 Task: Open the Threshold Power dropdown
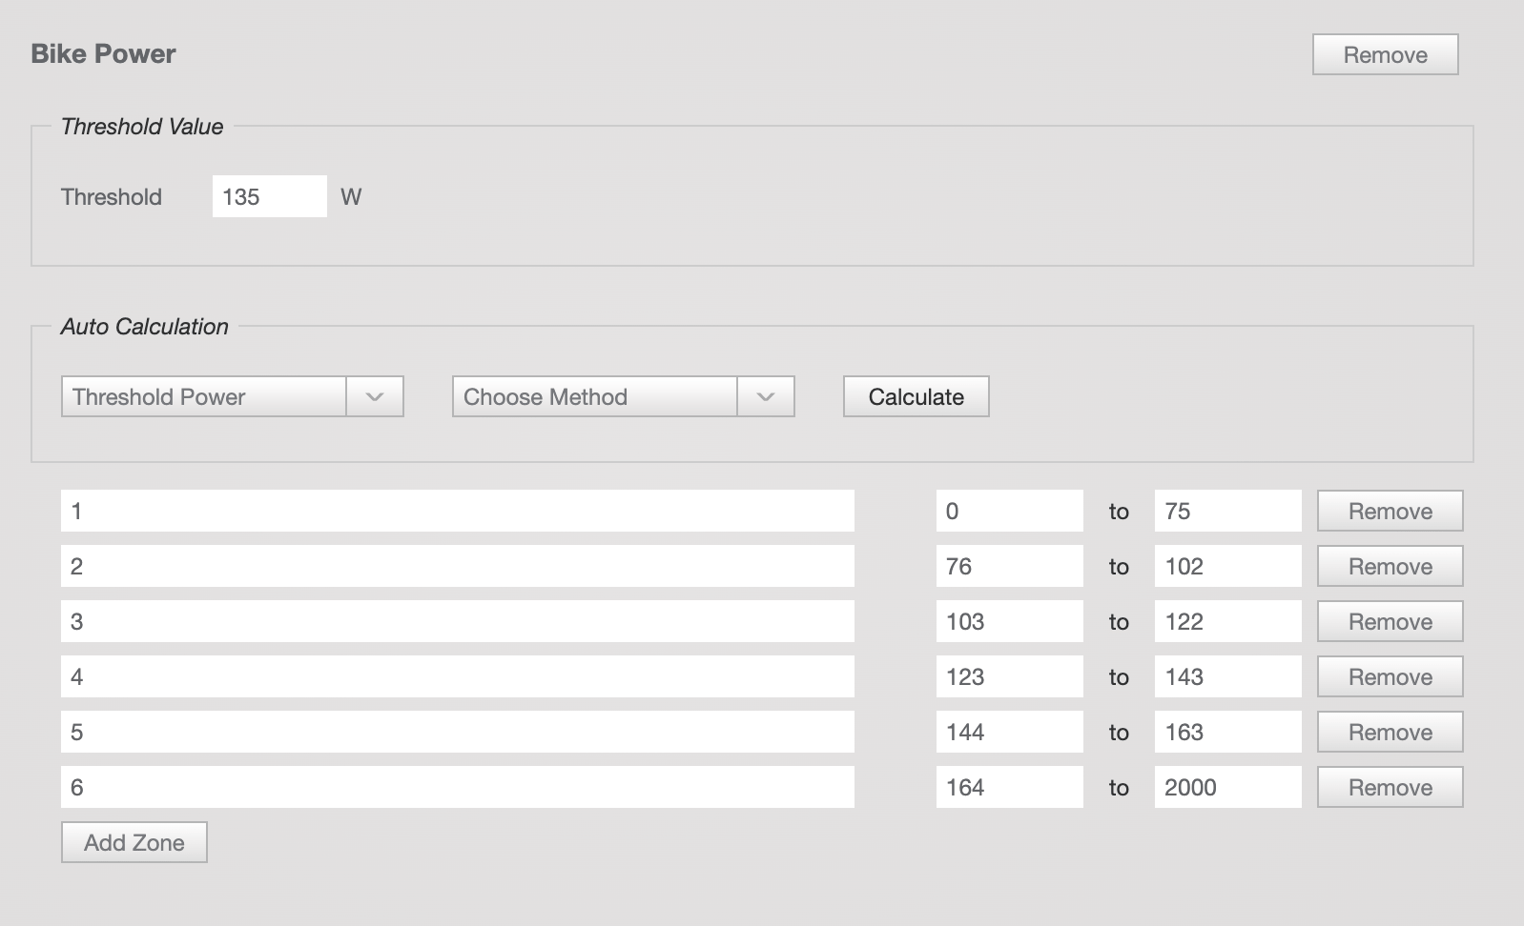(232, 397)
